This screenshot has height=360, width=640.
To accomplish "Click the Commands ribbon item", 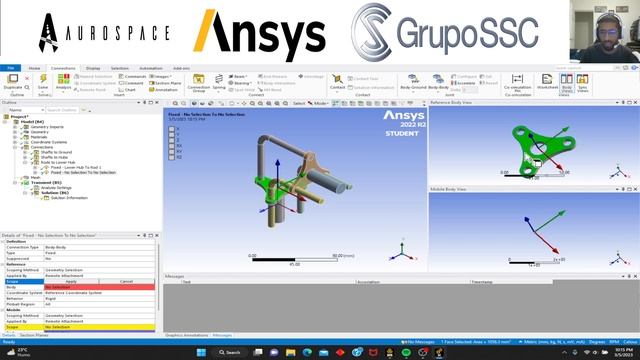I will click(x=132, y=76).
